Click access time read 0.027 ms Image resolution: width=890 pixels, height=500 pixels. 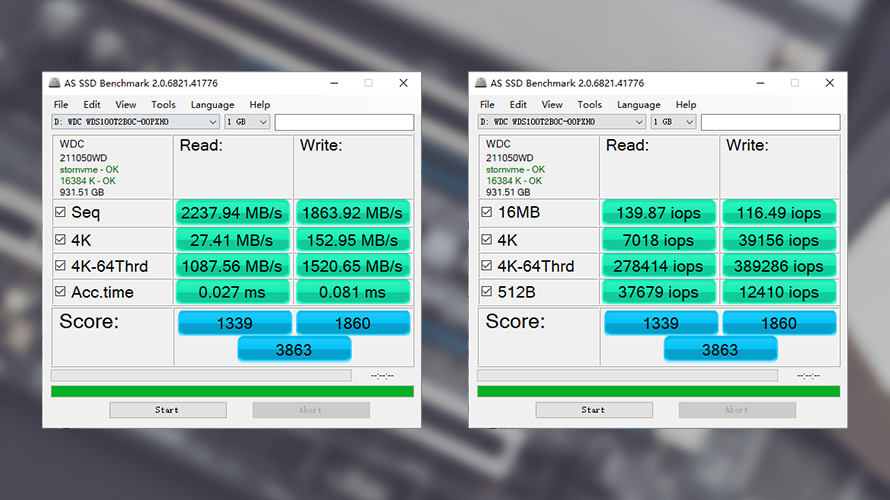tap(233, 292)
